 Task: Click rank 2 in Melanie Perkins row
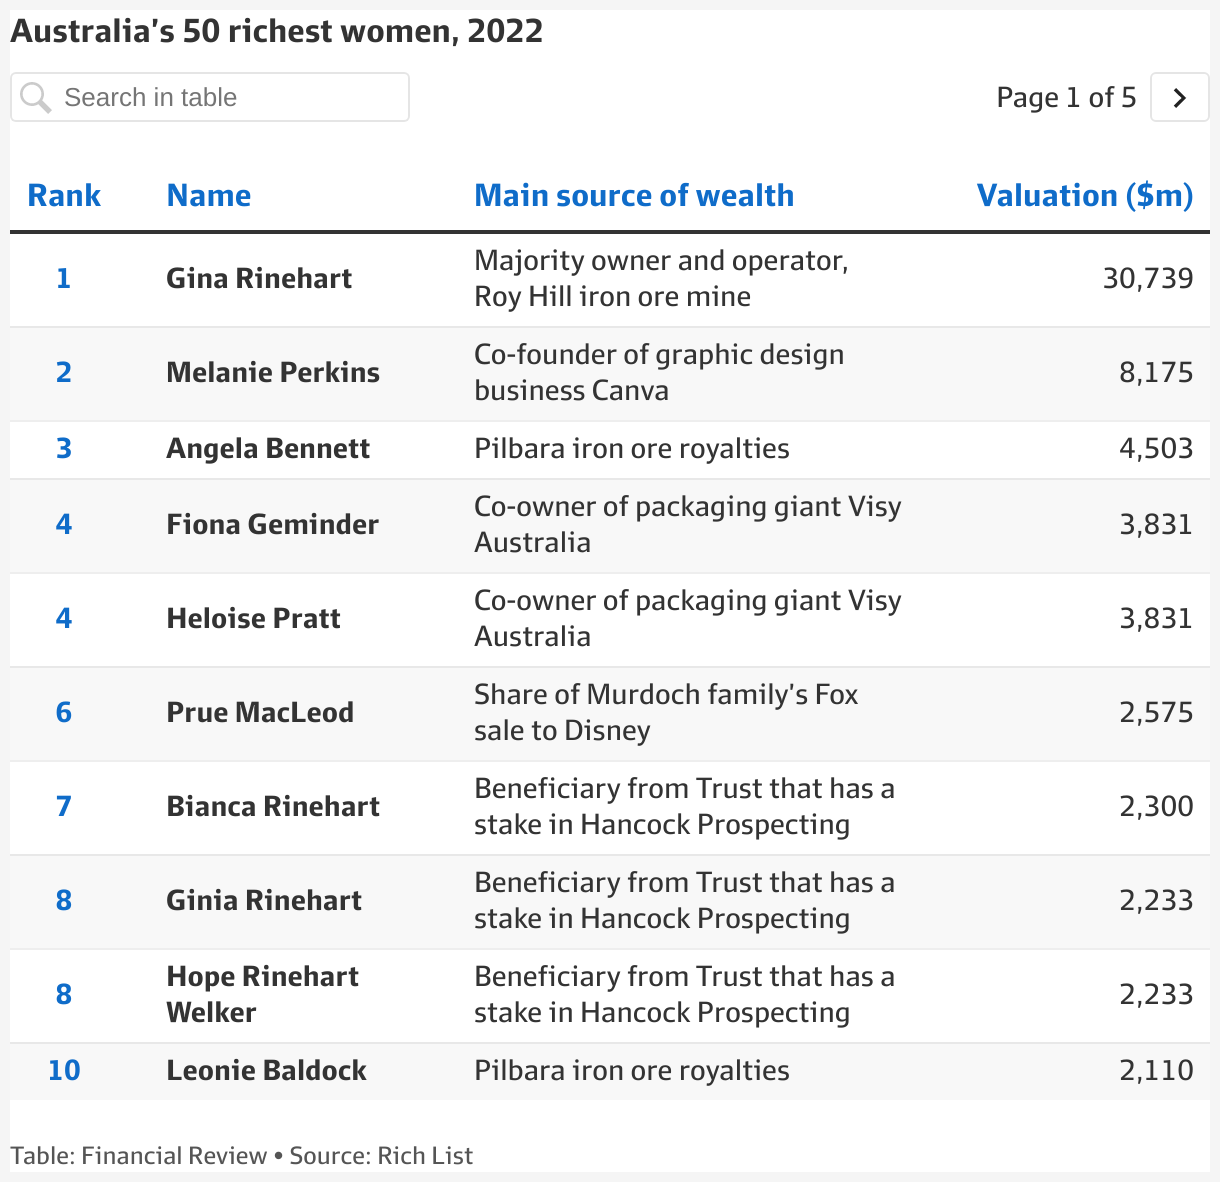click(x=64, y=372)
